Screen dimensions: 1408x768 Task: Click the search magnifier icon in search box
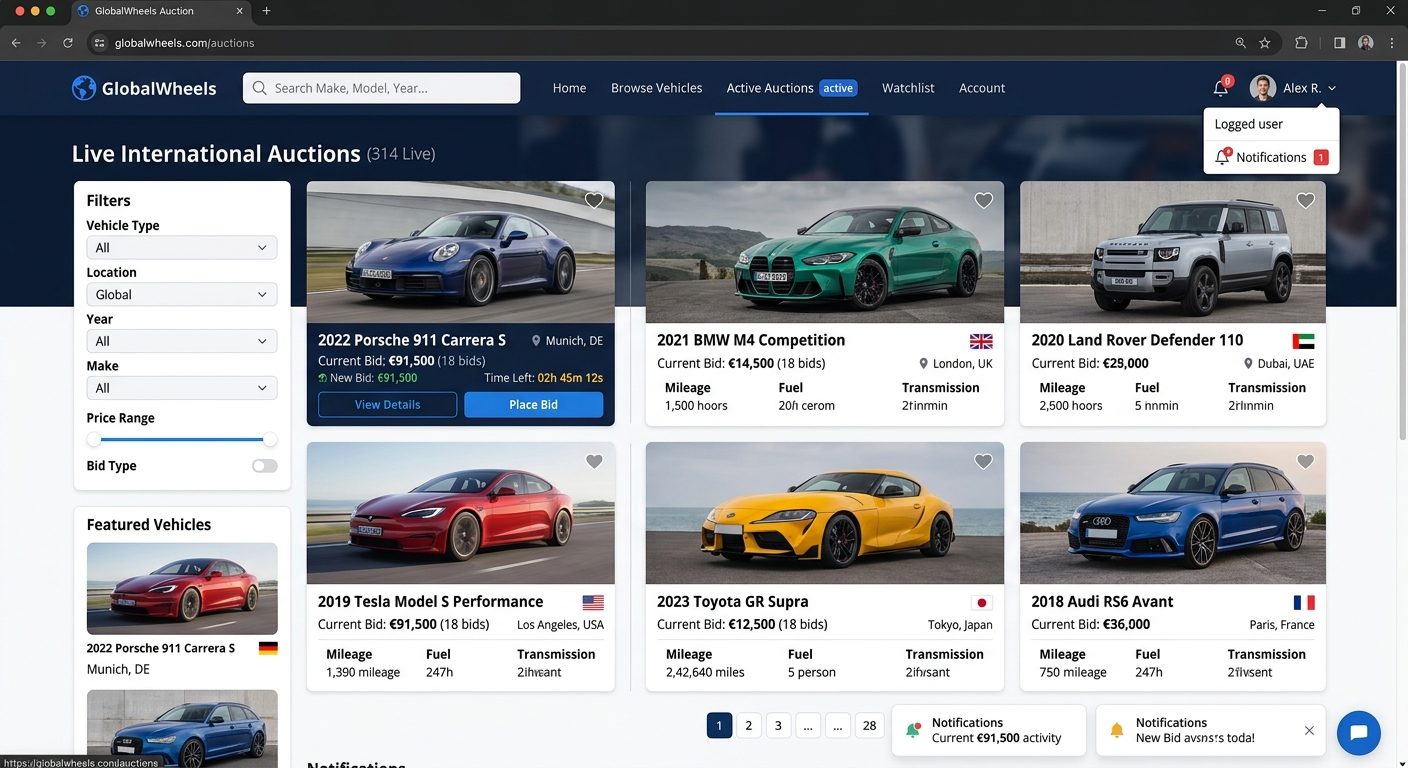[259, 88]
